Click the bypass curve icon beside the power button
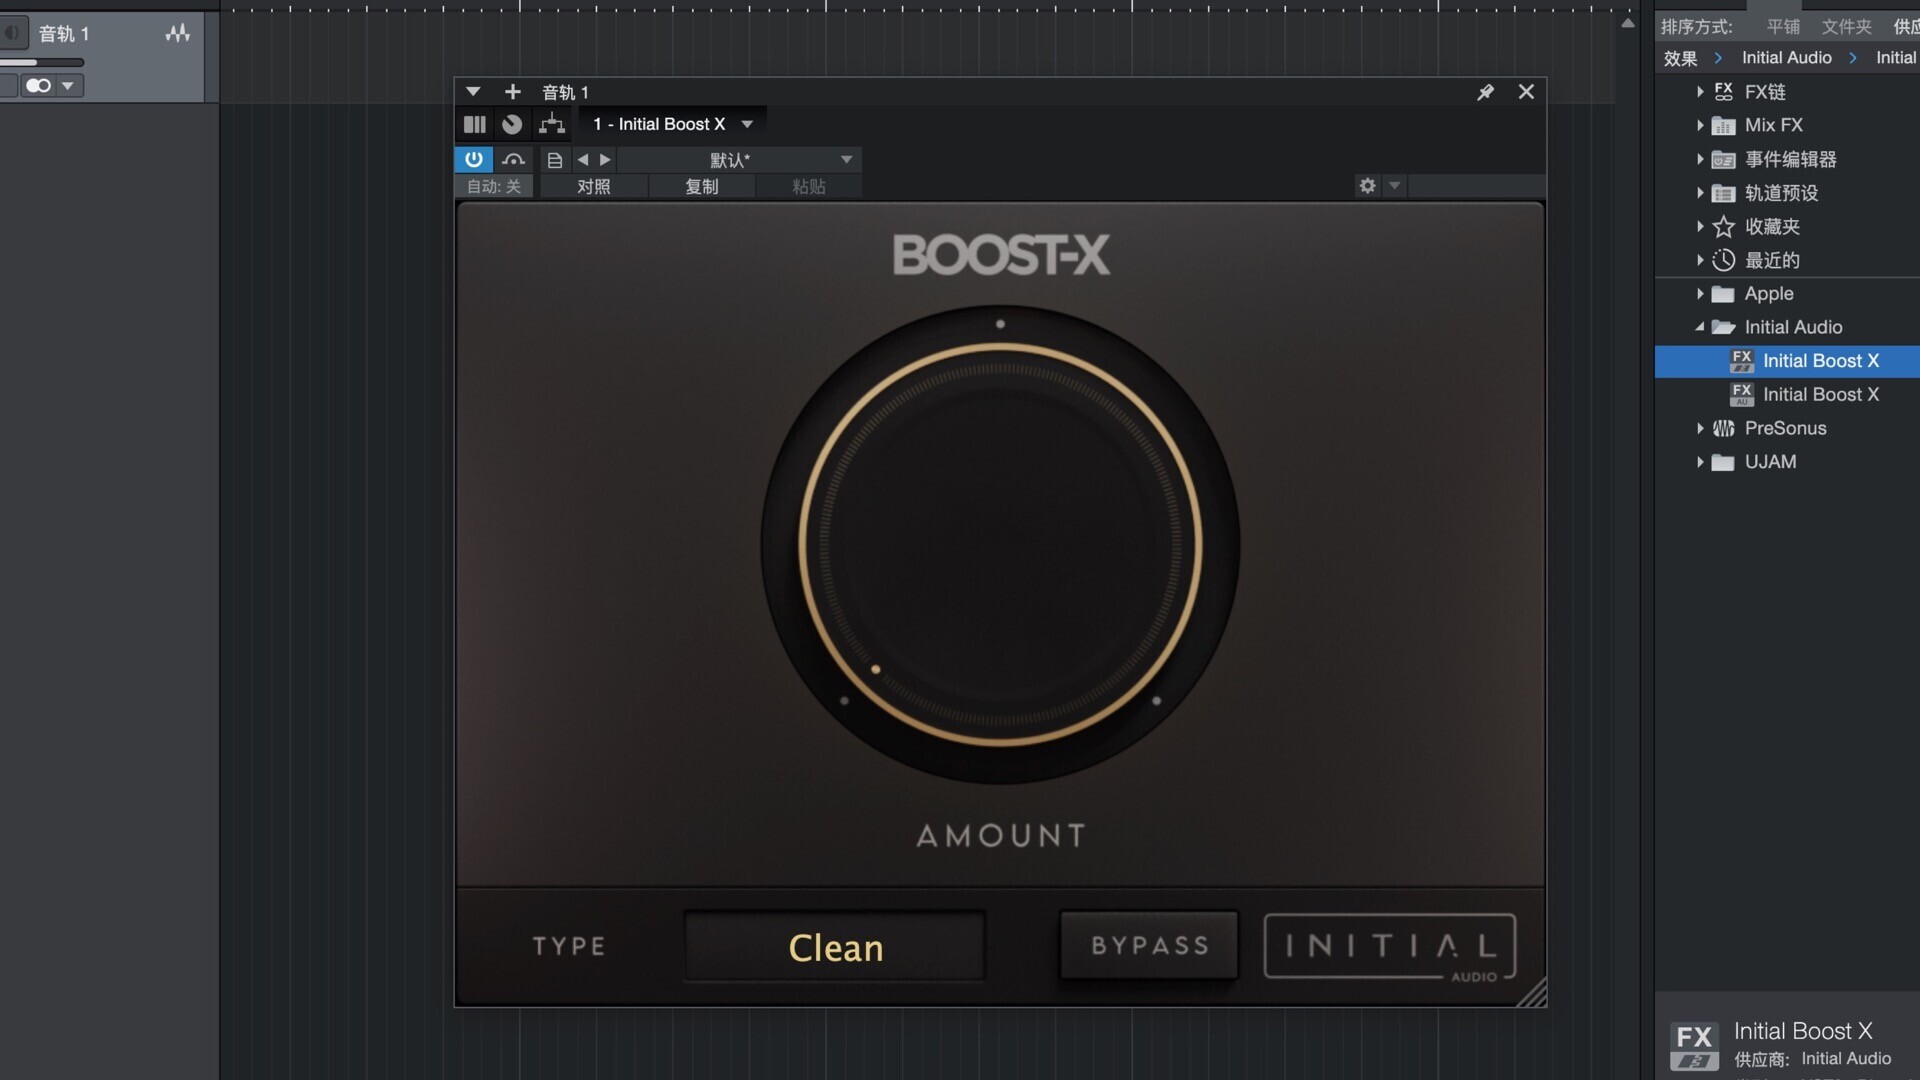1920x1080 pixels. (513, 159)
